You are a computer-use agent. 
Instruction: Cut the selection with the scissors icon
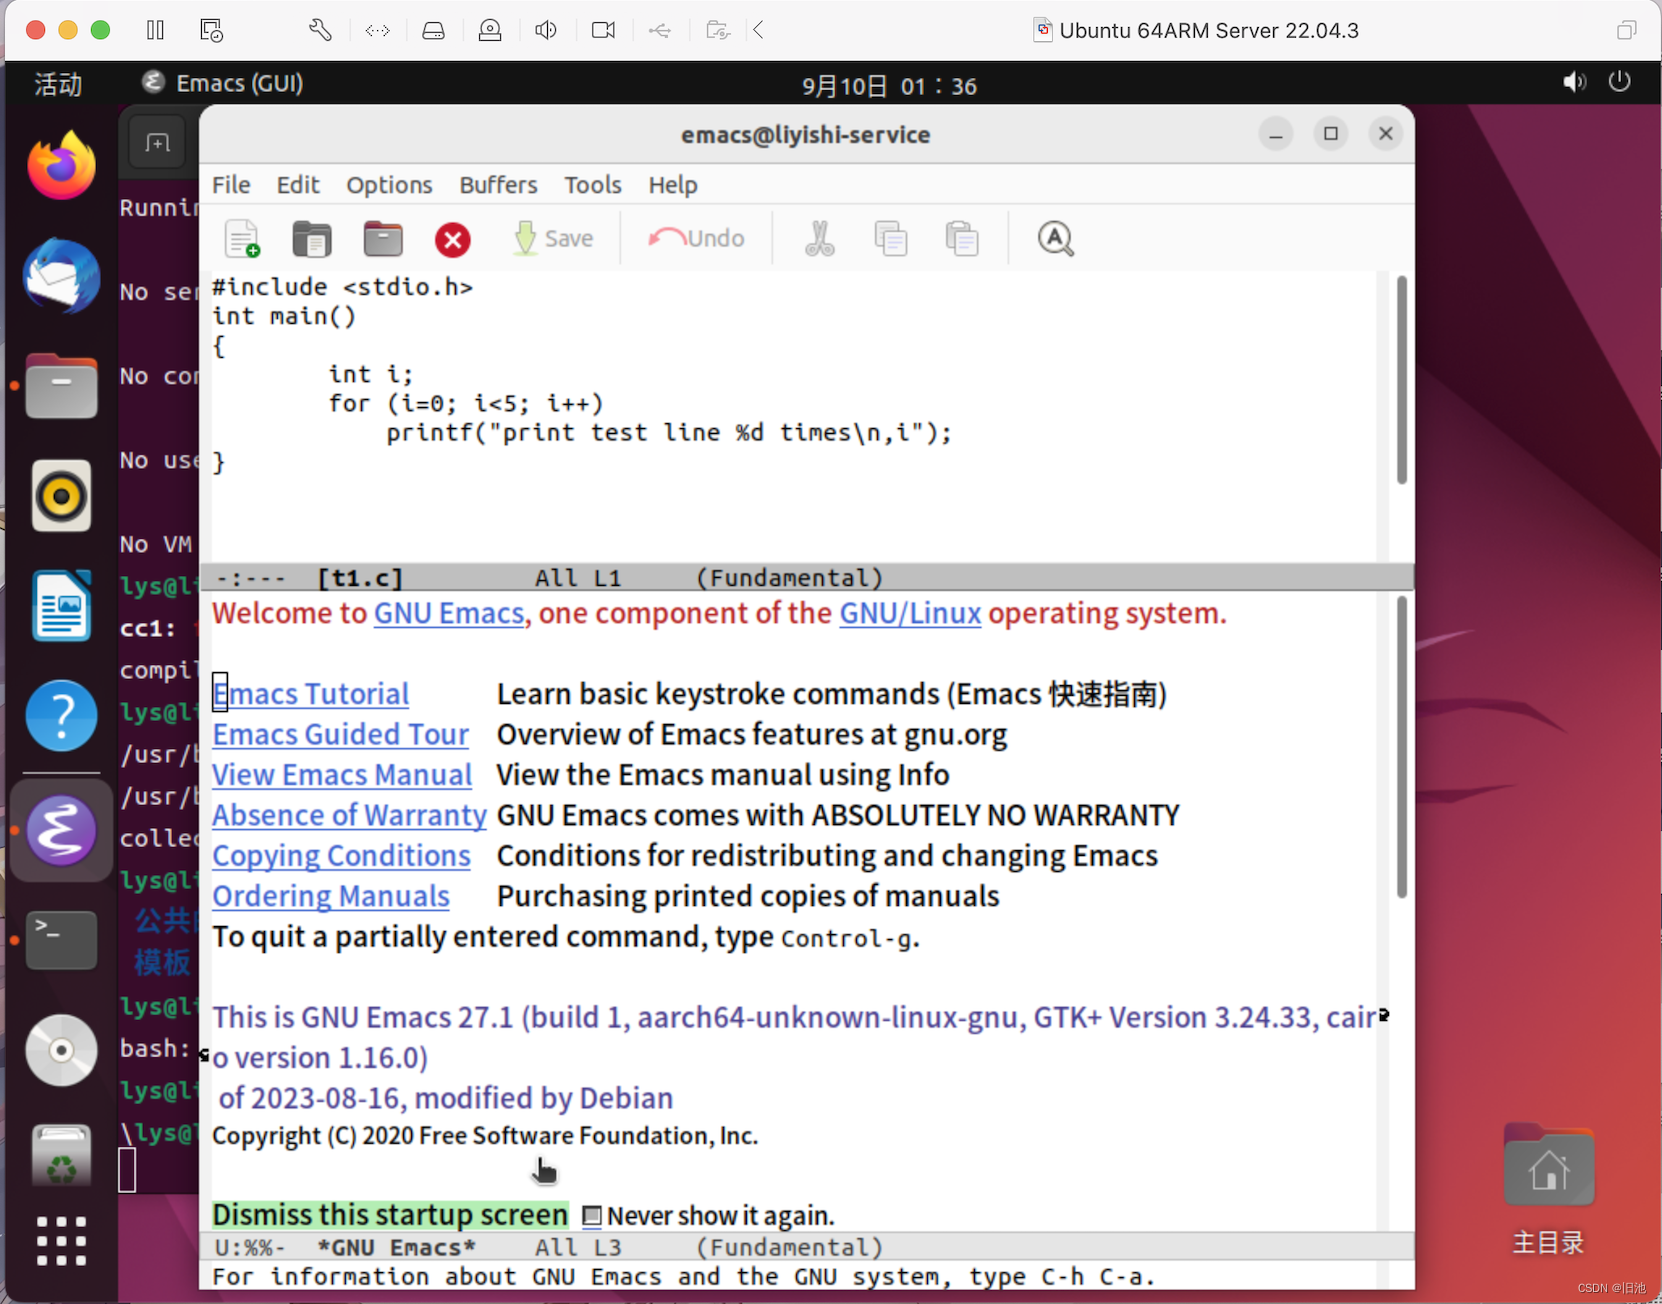(820, 239)
